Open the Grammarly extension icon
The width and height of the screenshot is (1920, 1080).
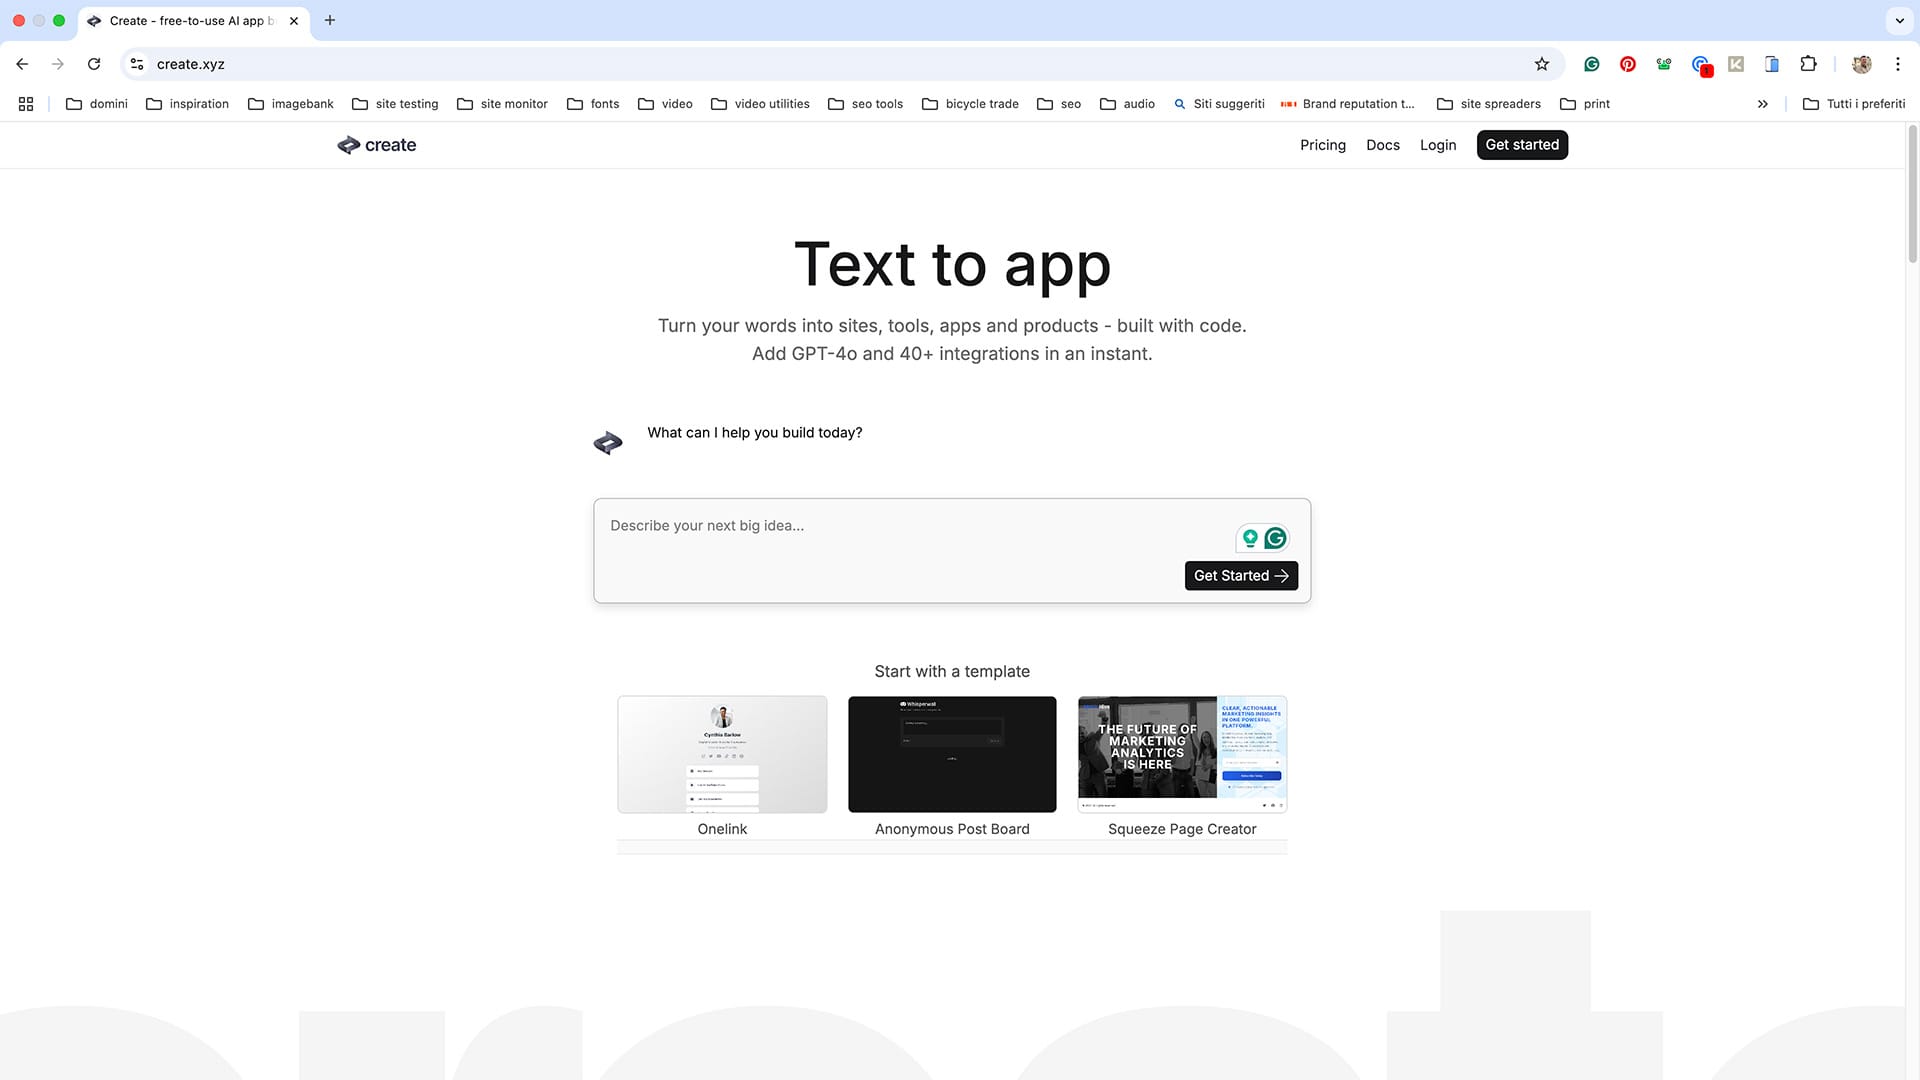point(1591,63)
